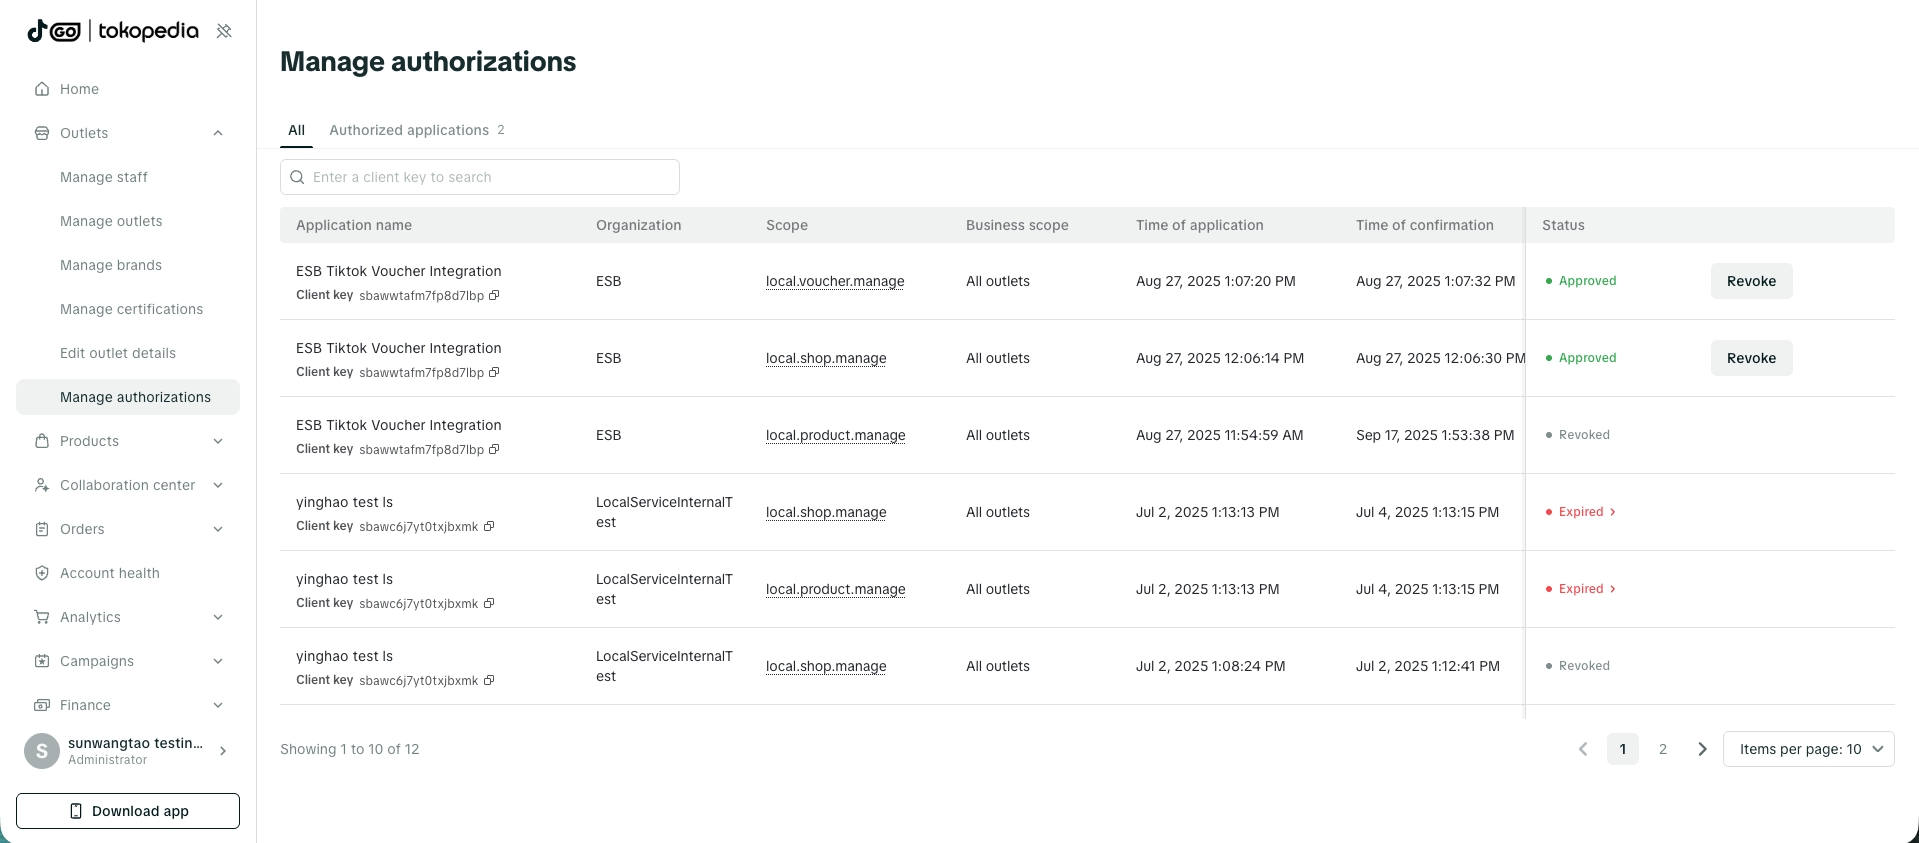Go to next page arrow in pagination
This screenshot has height=843, width=1919.
pos(1702,749)
